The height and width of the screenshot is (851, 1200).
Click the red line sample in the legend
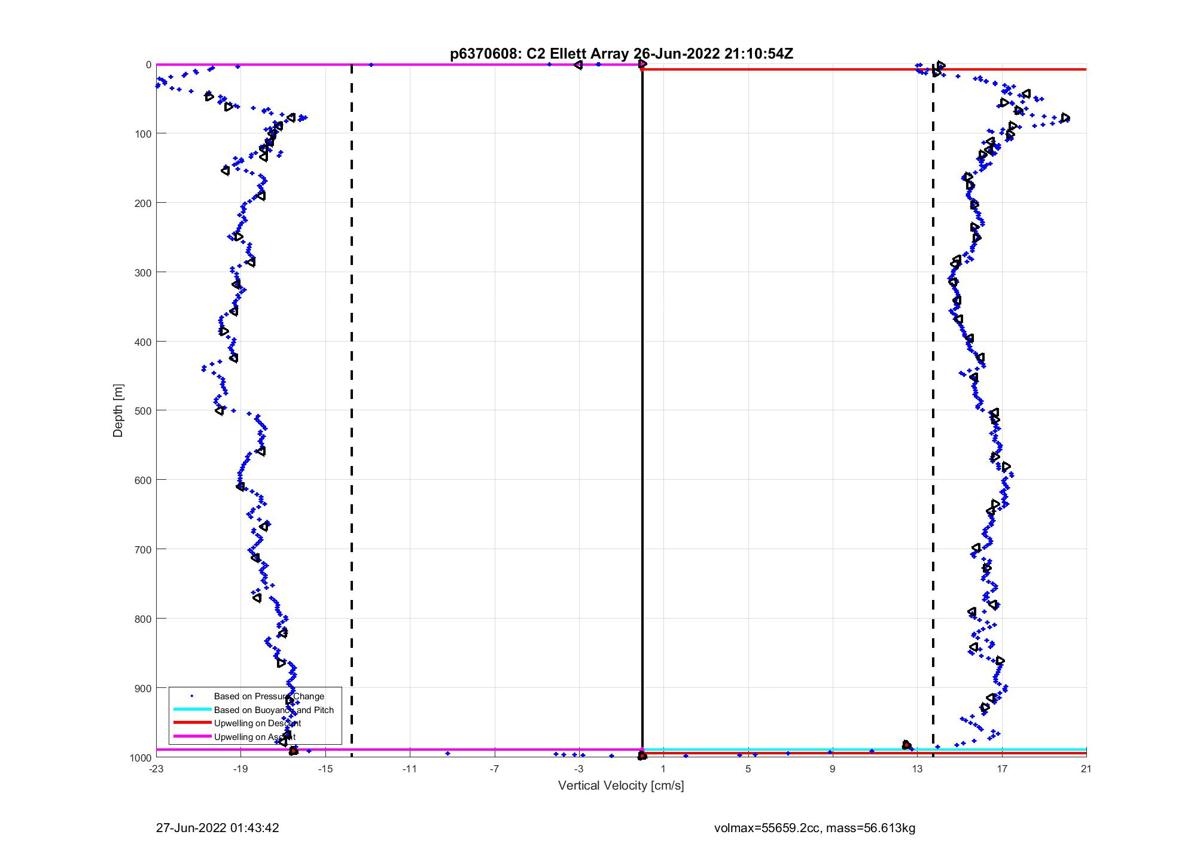coord(190,722)
